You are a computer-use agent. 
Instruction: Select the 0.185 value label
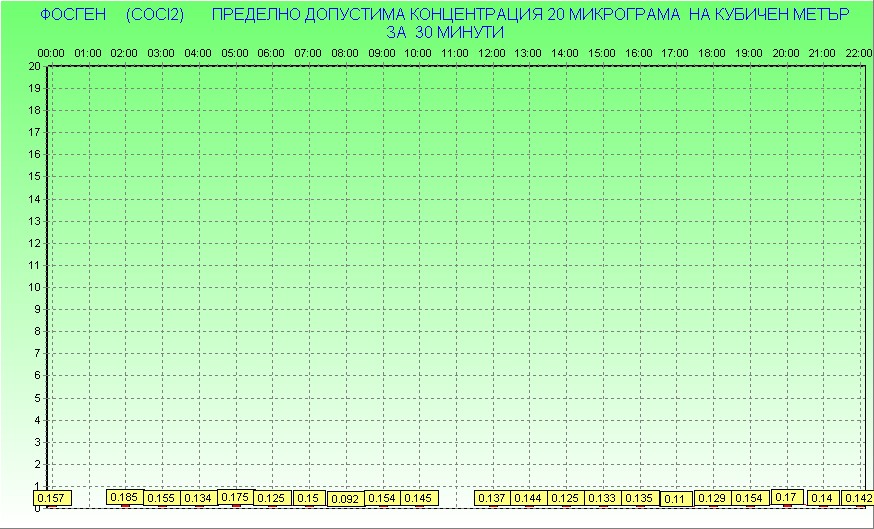(125, 497)
